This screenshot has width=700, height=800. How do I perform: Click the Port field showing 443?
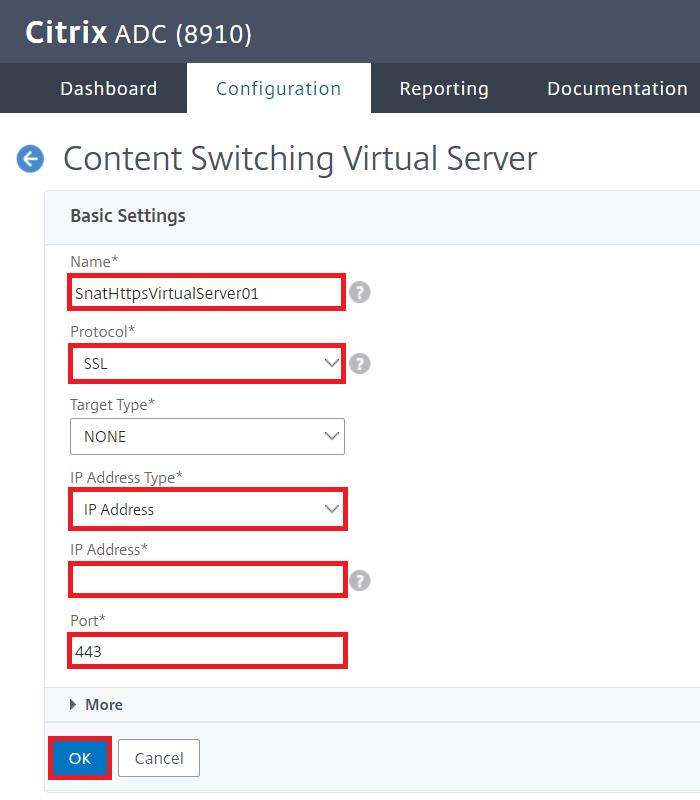point(207,651)
